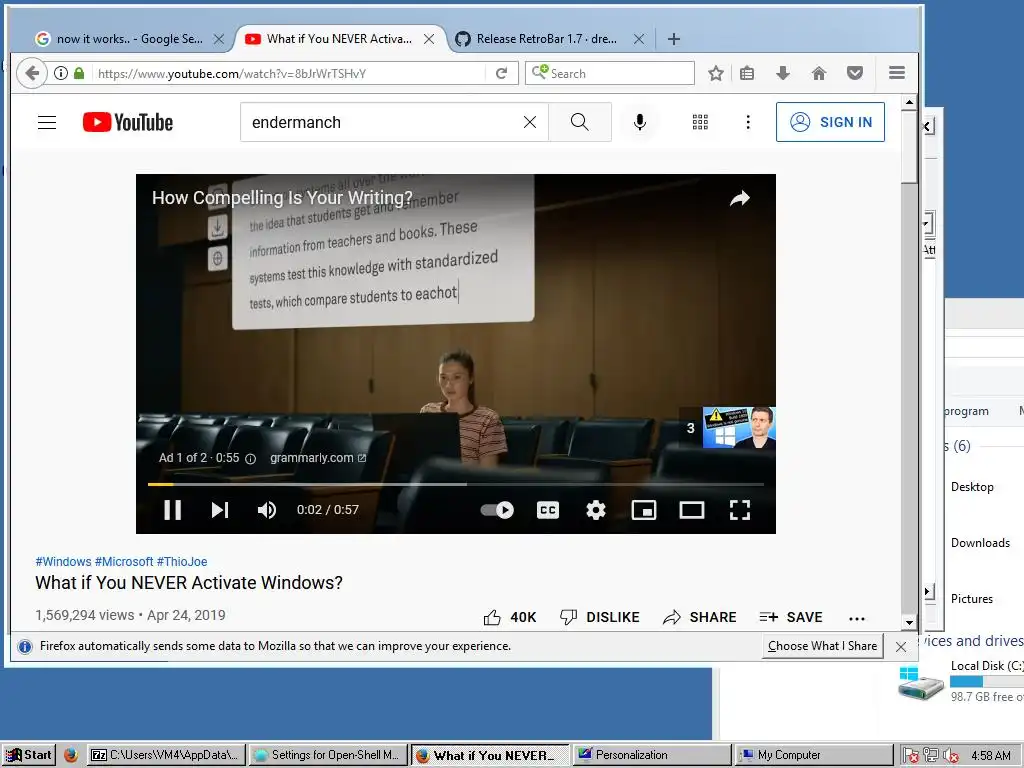Open a new Firefox tab

click(x=674, y=39)
